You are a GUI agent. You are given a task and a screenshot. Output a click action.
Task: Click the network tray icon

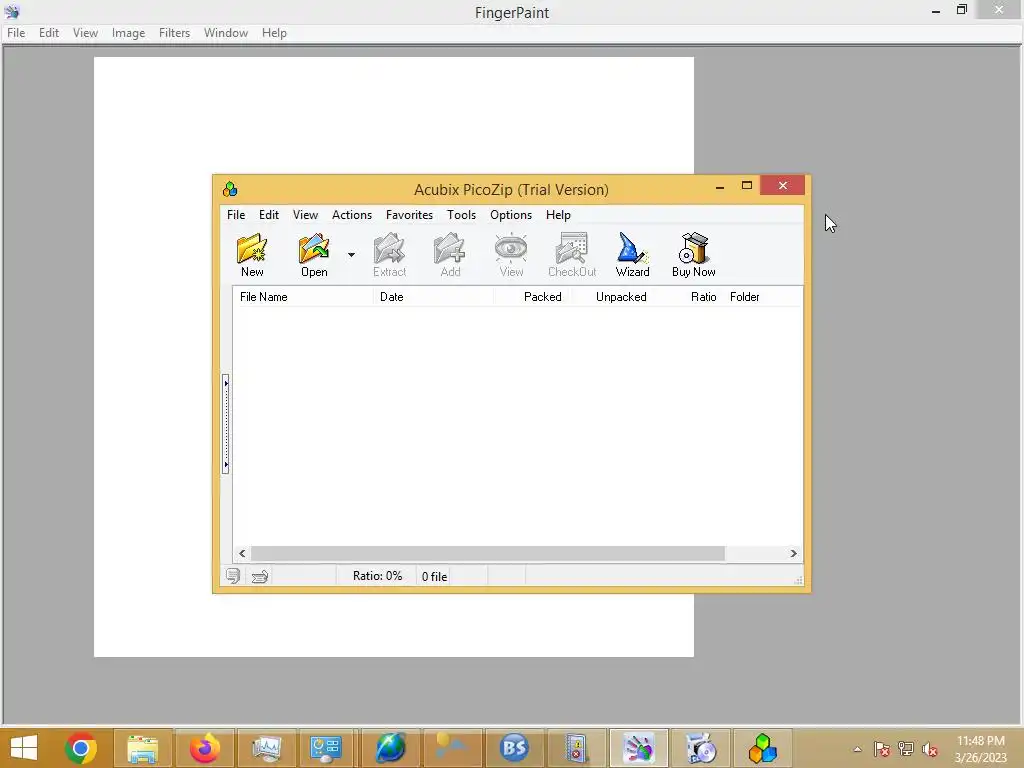click(x=906, y=750)
